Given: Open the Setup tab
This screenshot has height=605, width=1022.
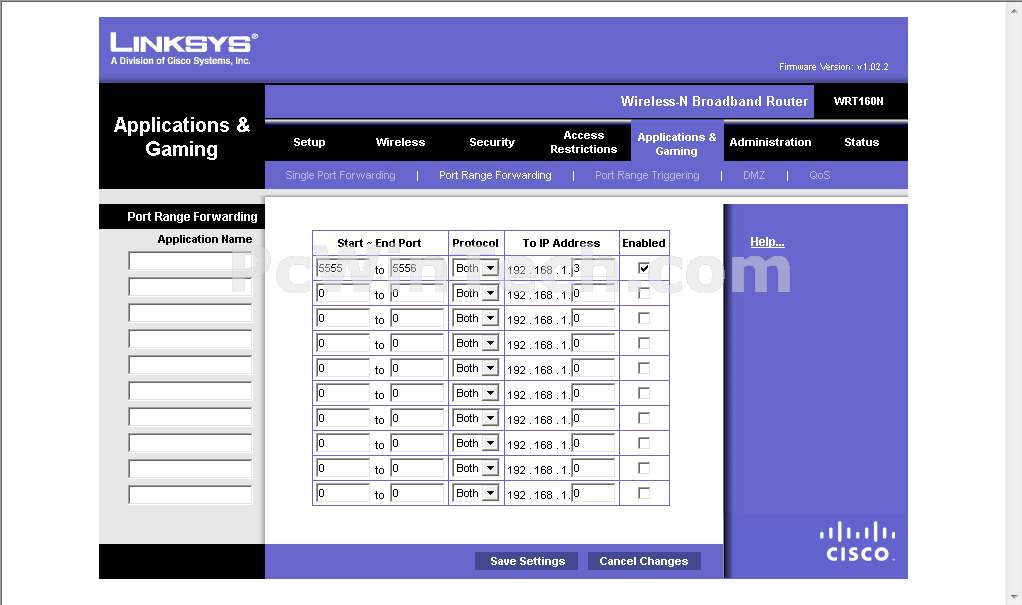Looking at the screenshot, I should coord(309,142).
